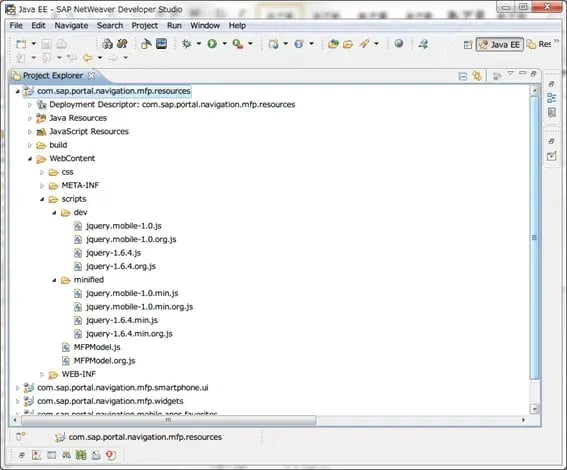Screen dimensions: 567x470
Task: Click the globe web browser icon
Action: (399, 44)
